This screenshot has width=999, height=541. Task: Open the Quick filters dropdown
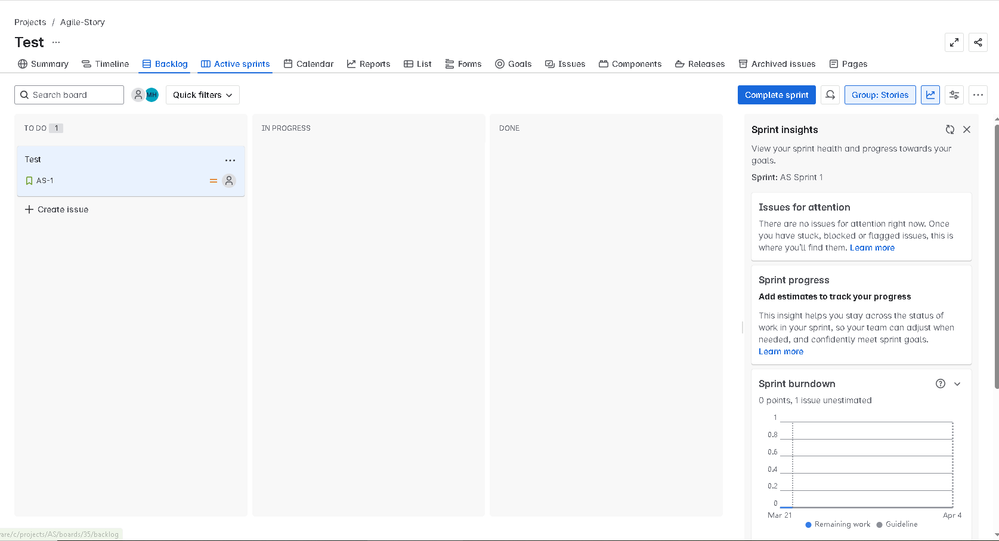203,95
